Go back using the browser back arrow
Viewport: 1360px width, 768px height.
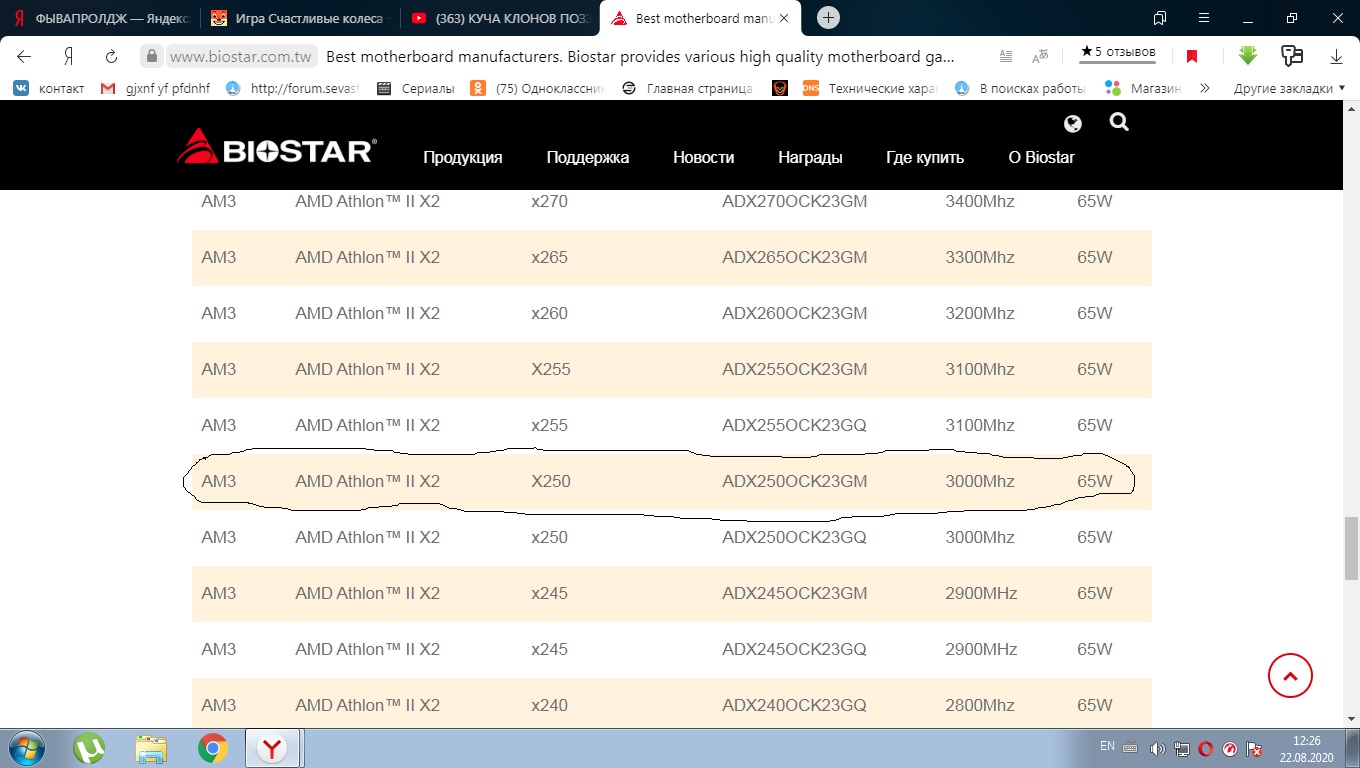pos(24,56)
